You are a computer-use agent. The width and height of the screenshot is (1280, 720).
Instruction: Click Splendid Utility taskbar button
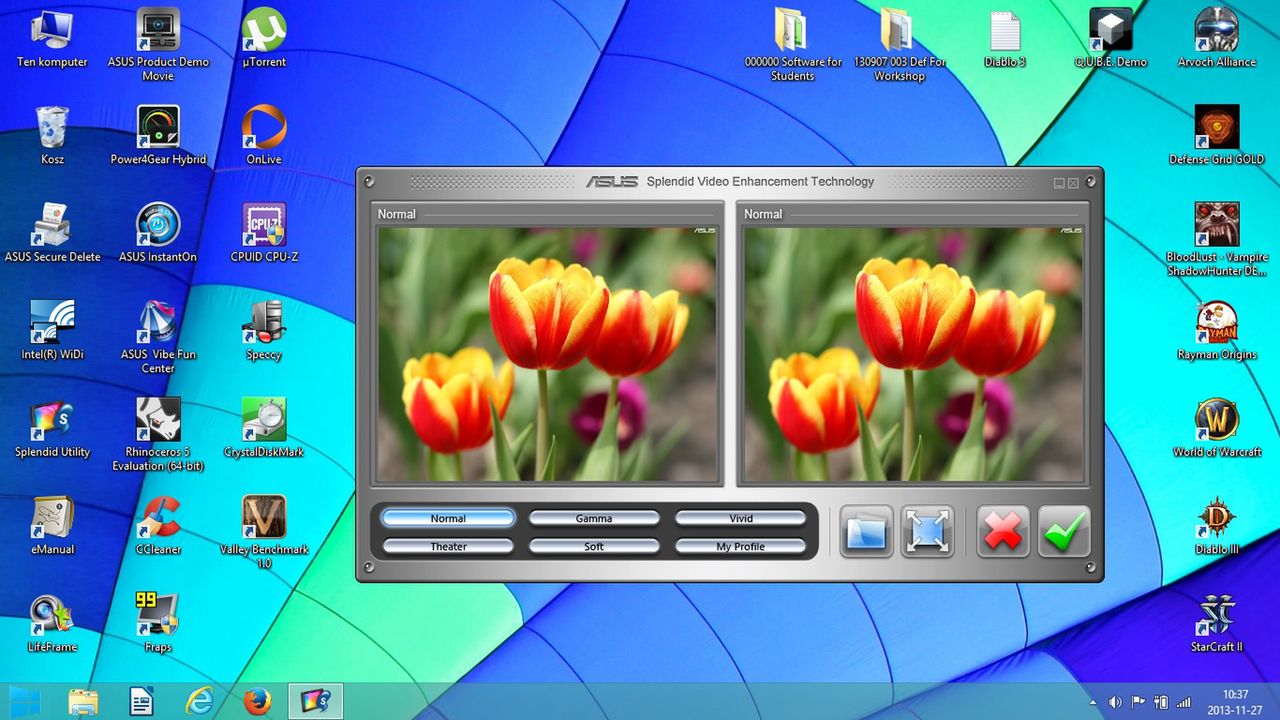tap(316, 701)
